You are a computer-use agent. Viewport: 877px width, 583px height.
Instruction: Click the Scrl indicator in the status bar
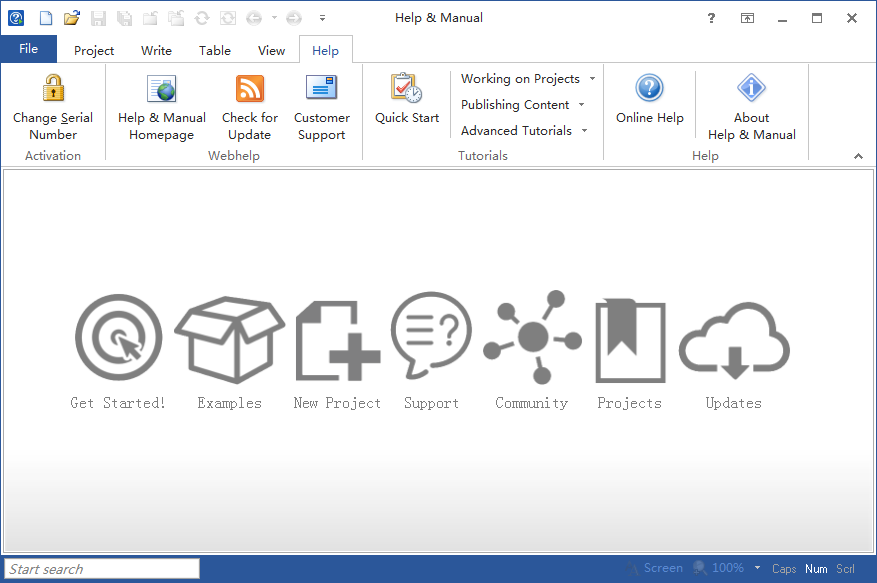pos(845,568)
